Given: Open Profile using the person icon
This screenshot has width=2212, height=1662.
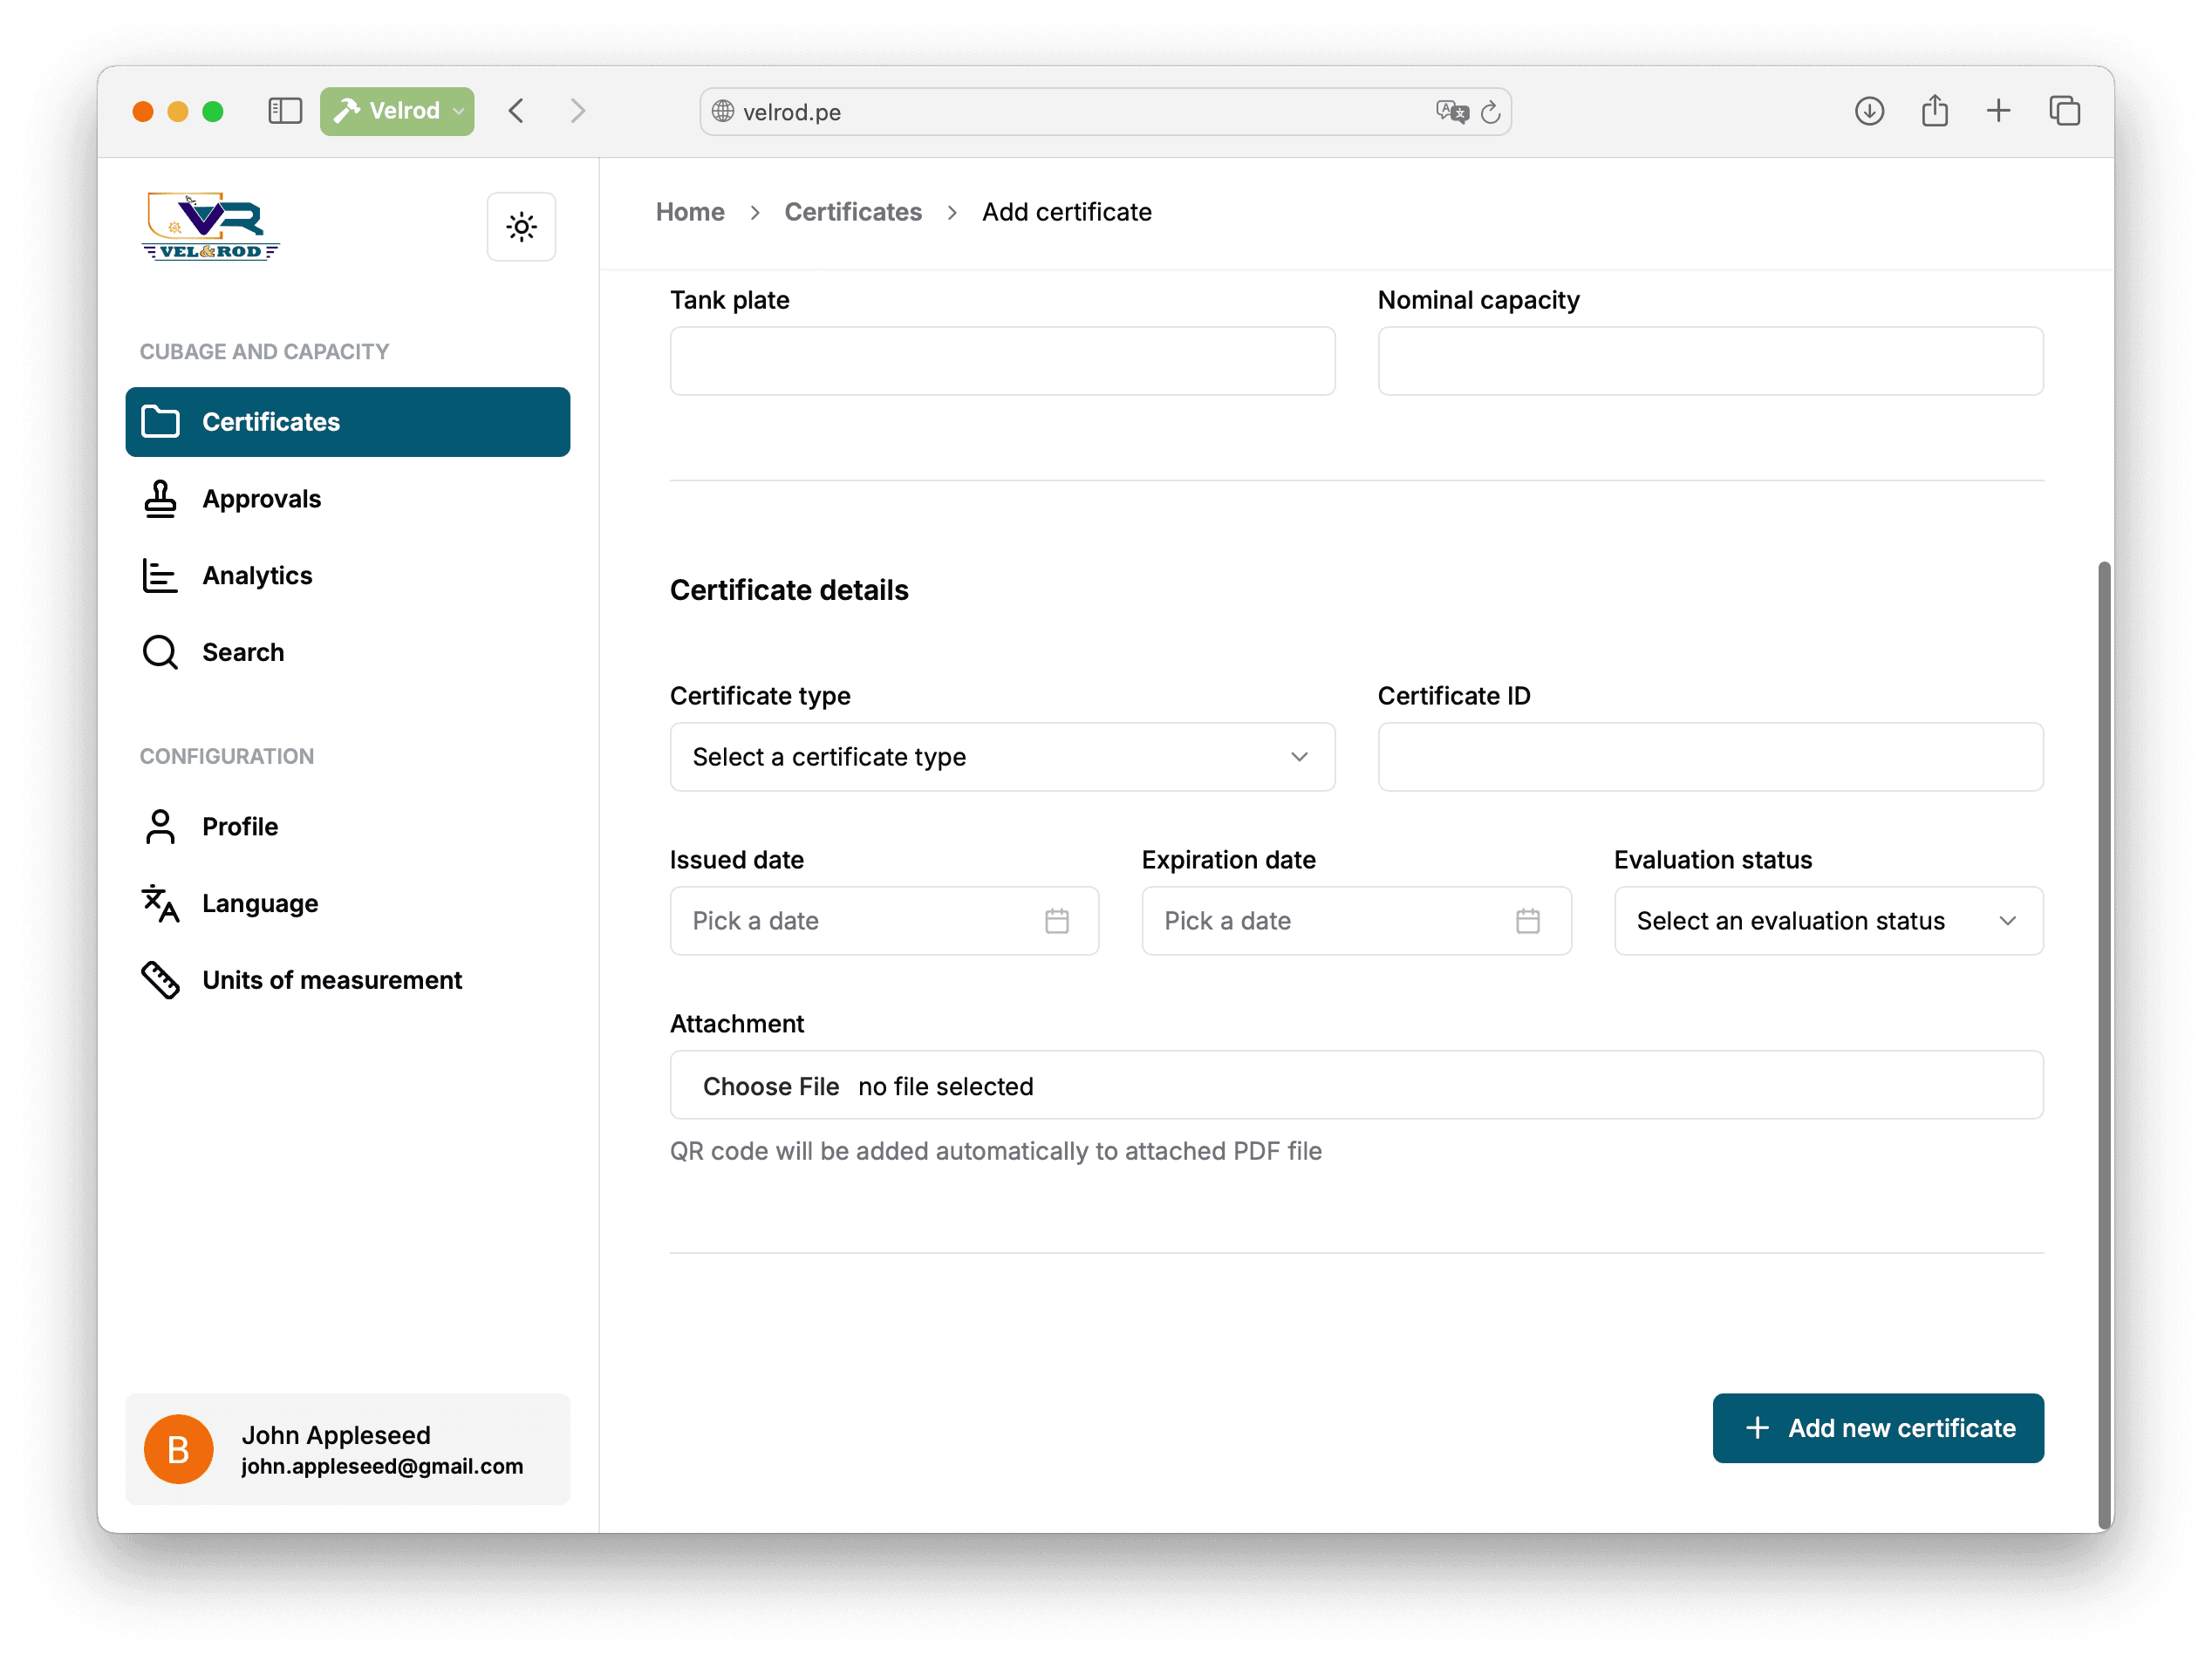Looking at the screenshot, I should tap(160, 826).
